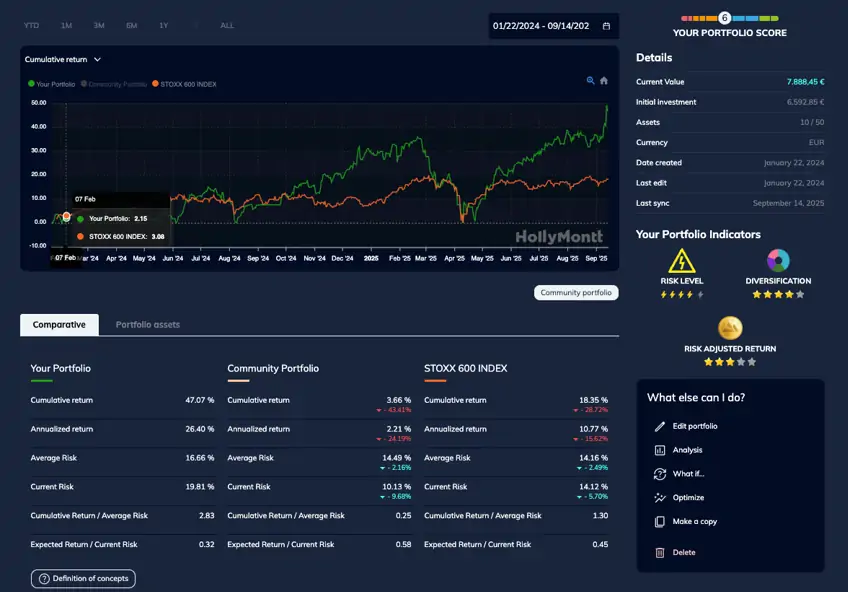
Task: Click the Last sync September 14, 2025 value
Action: tap(789, 203)
